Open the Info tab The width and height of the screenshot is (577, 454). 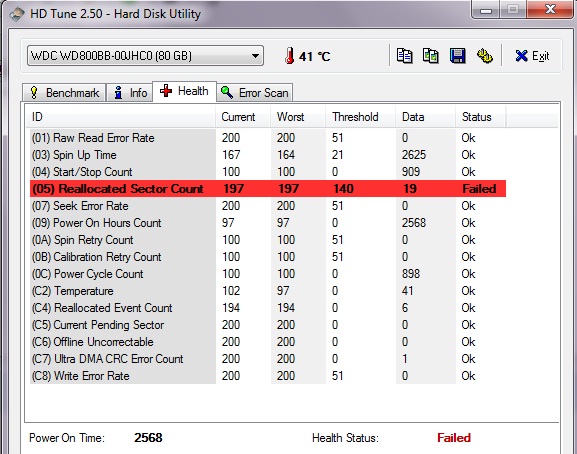[x=130, y=92]
